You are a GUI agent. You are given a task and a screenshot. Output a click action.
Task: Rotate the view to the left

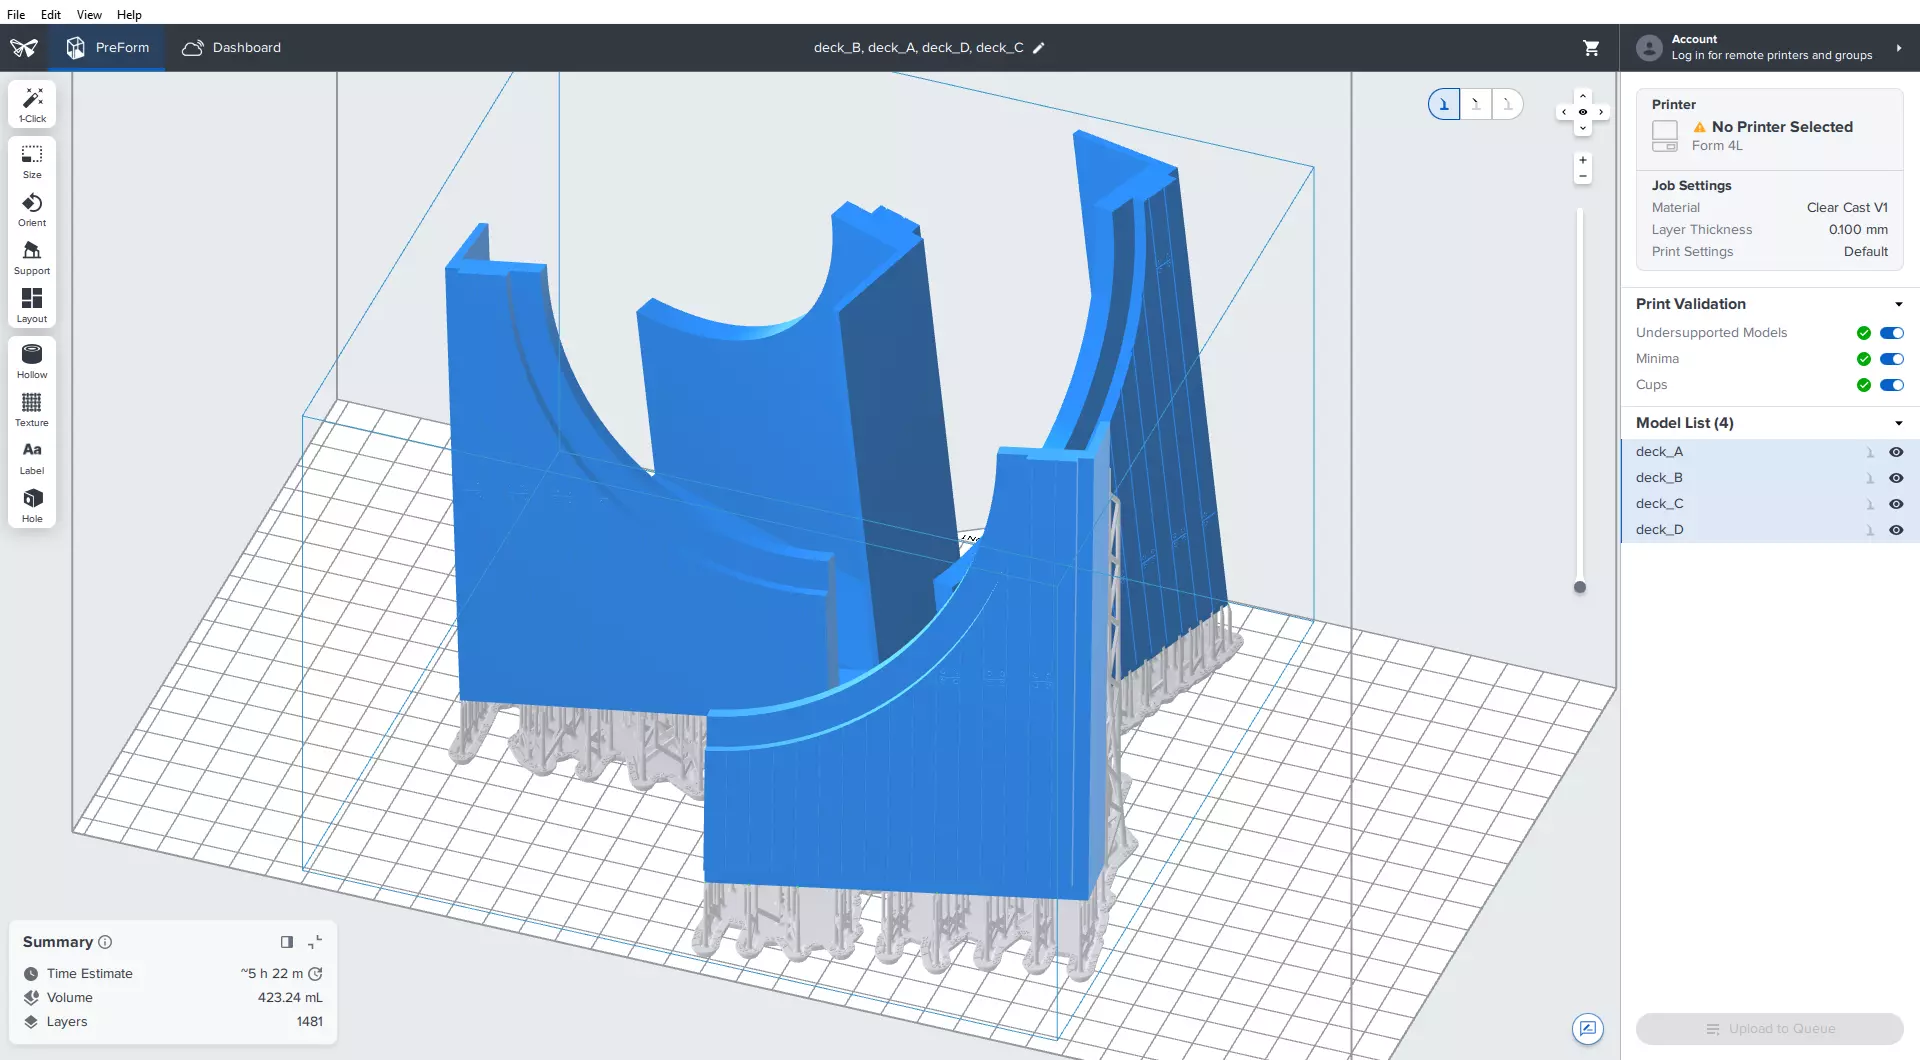click(1565, 112)
